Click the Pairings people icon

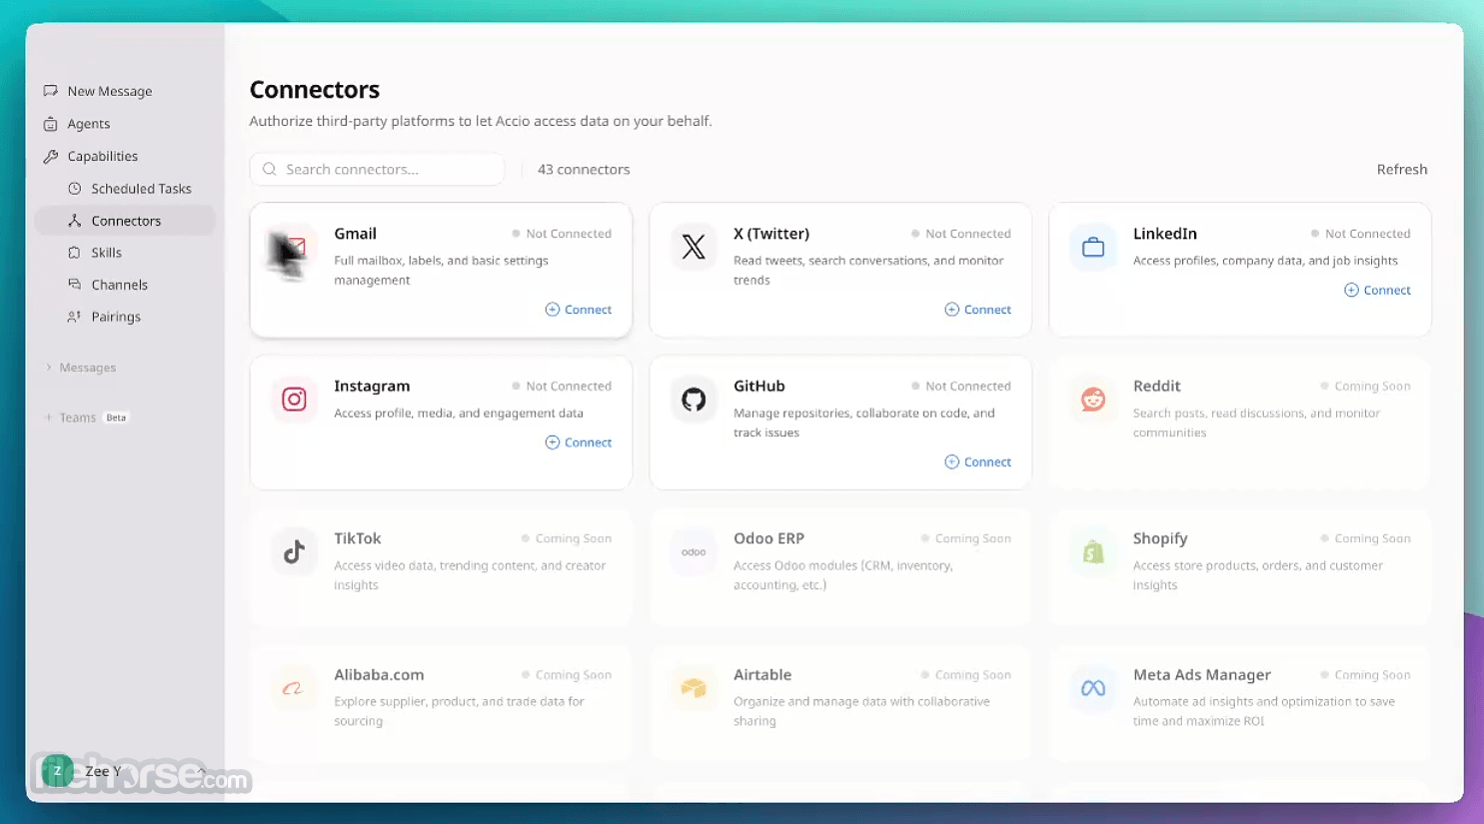coord(75,317)
